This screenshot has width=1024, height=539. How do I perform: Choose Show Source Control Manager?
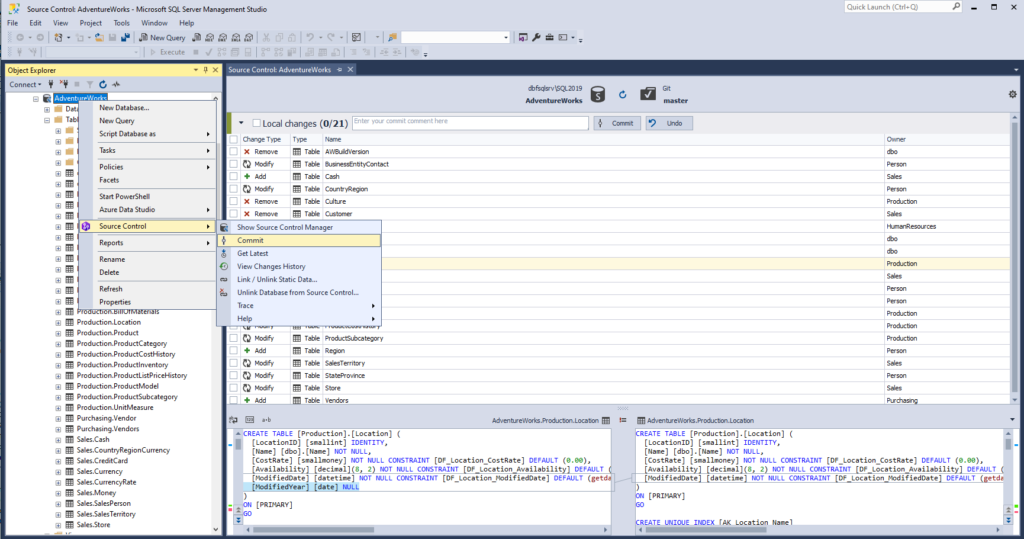click(299, 227)
